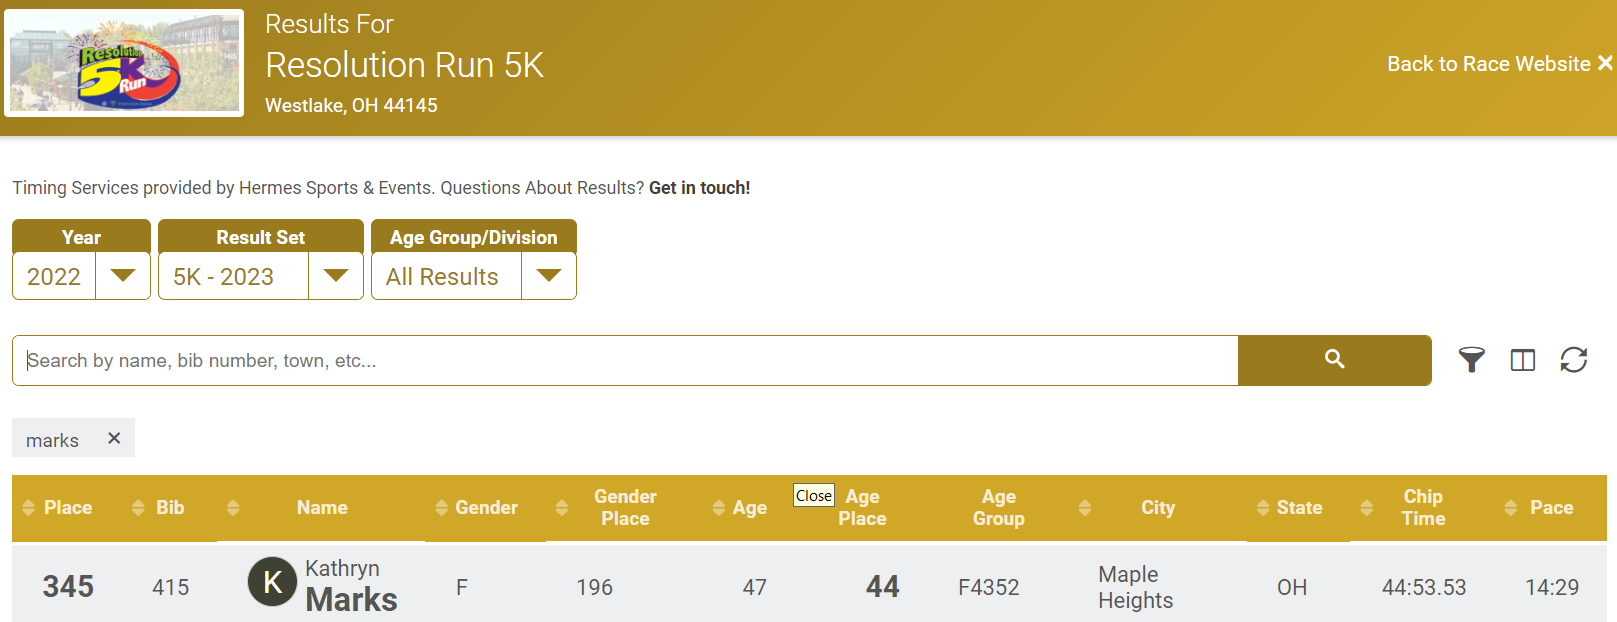Screen dimensions: 1617x622
Task: Click the refresh results icon
Action: pyautogui.click(x=1573, y=360)
